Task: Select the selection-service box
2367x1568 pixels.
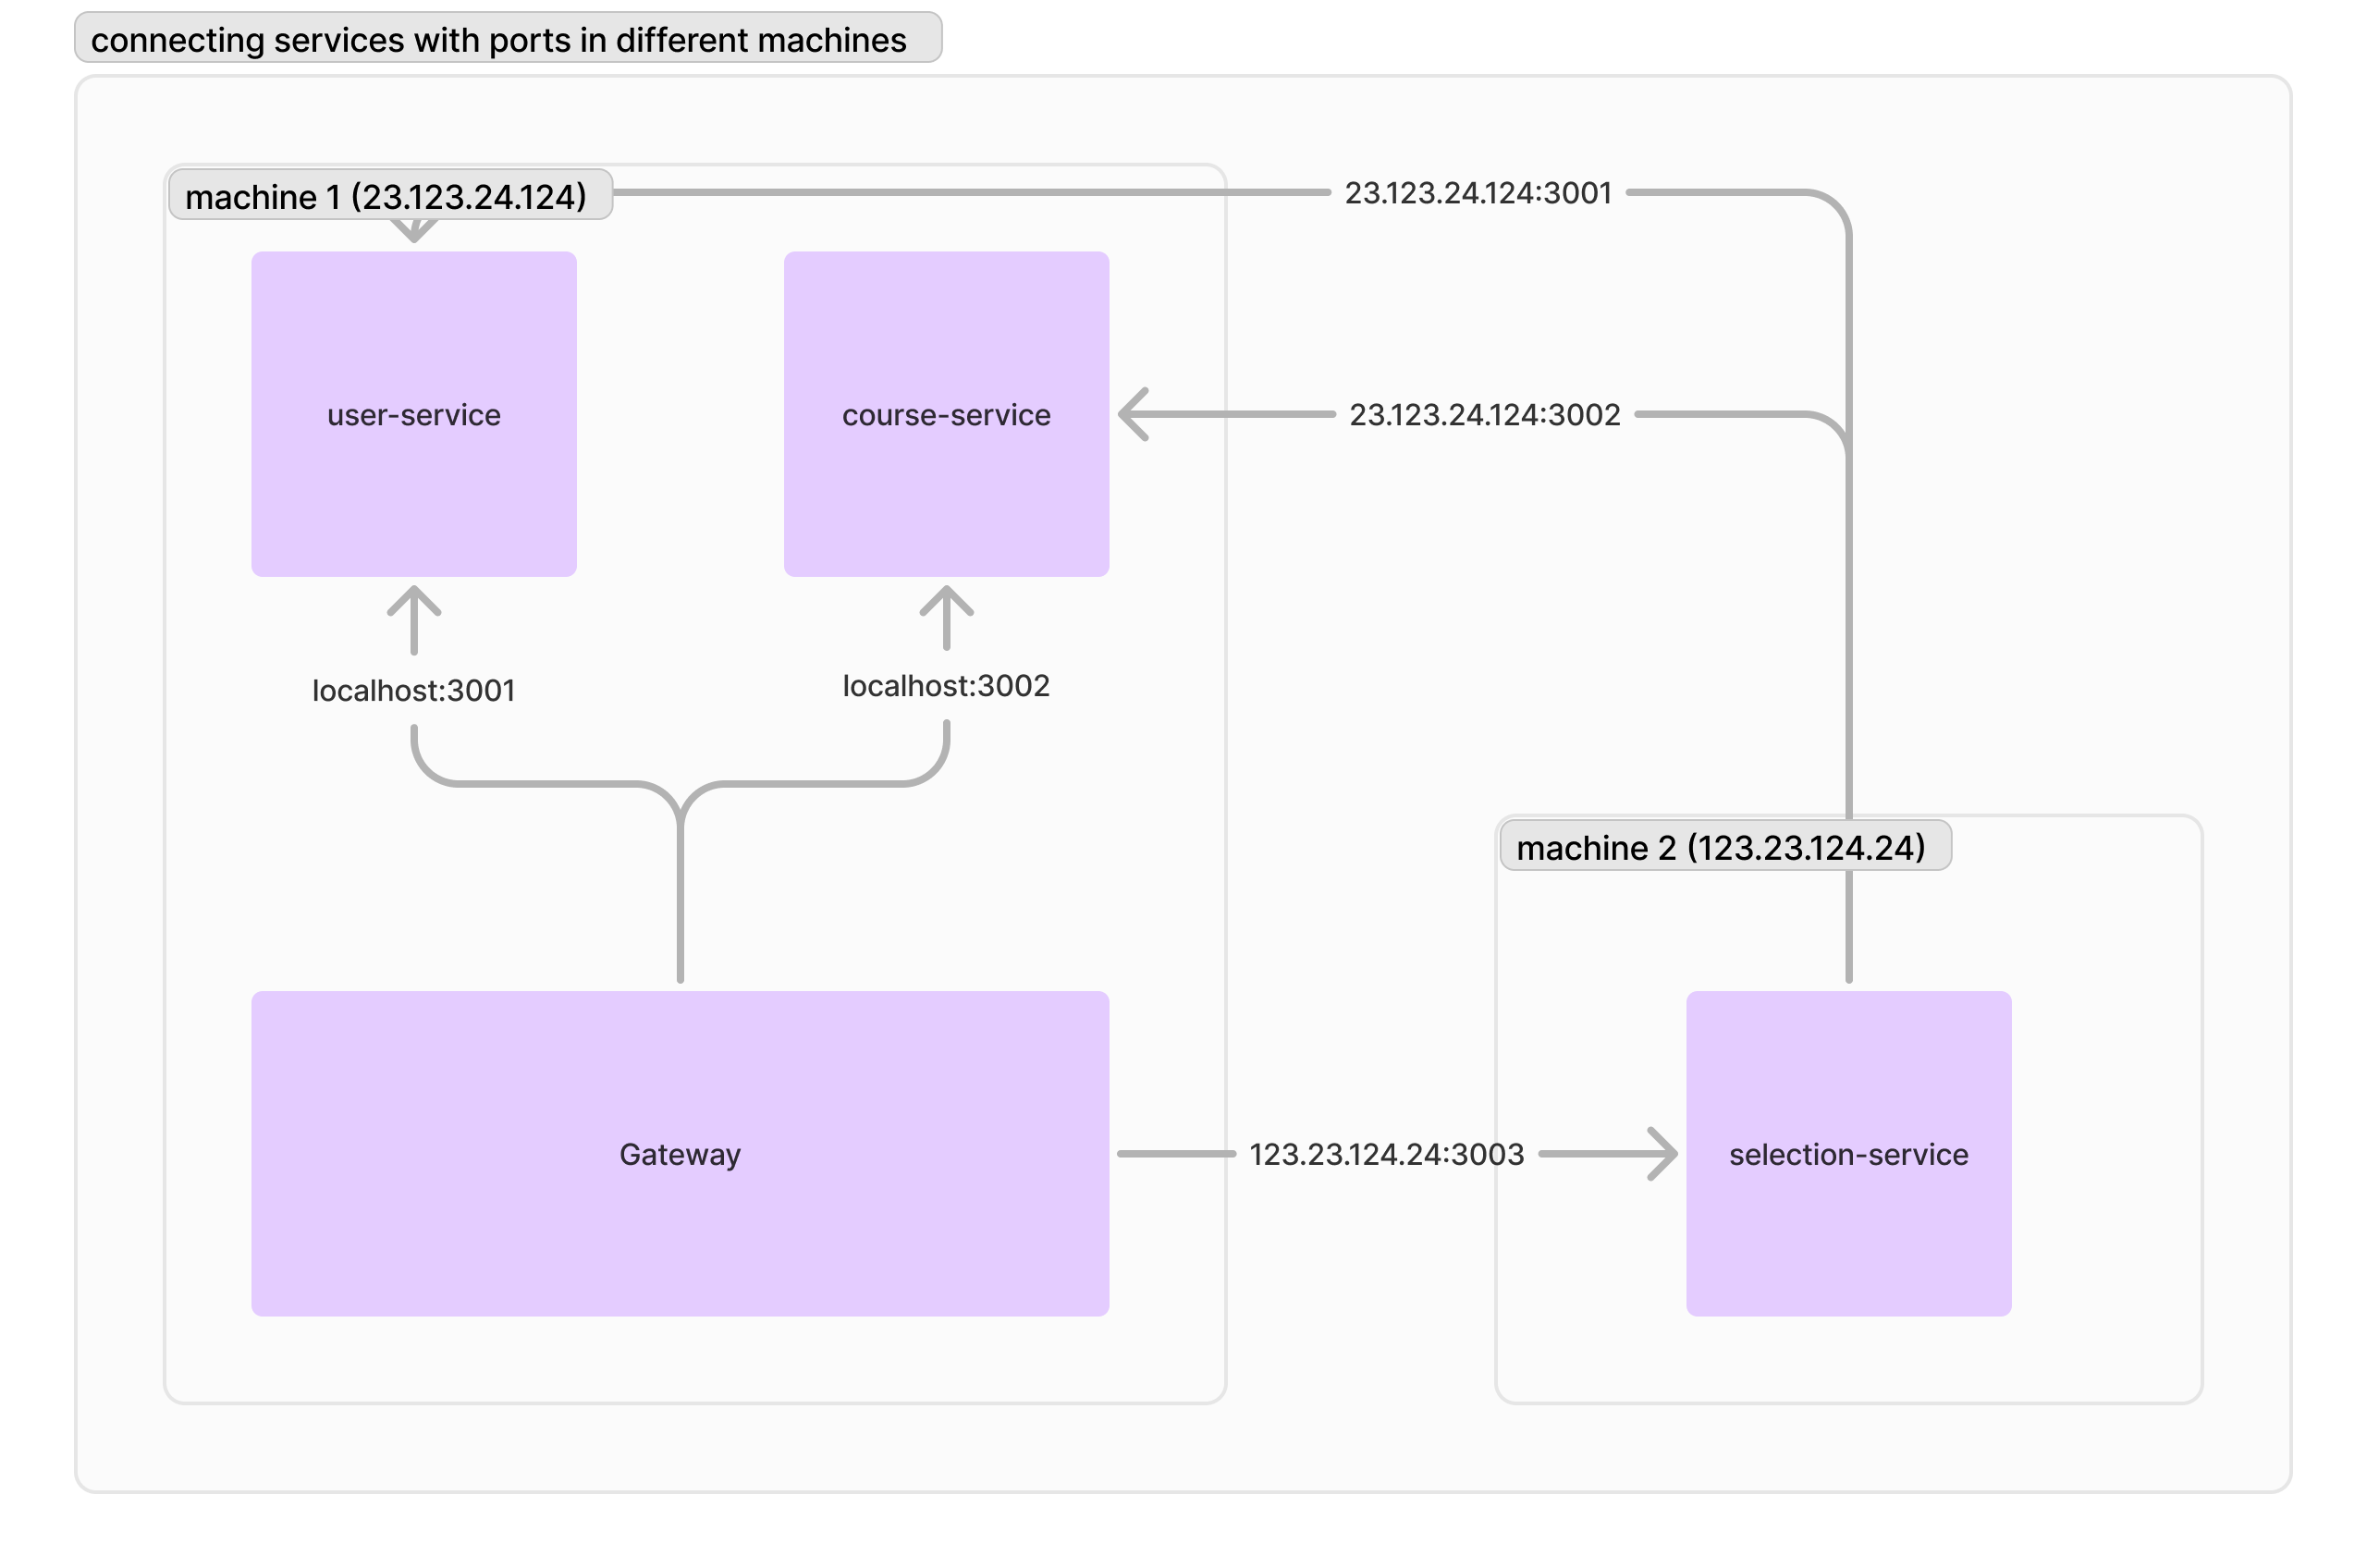Action: pos(1848,1153)
